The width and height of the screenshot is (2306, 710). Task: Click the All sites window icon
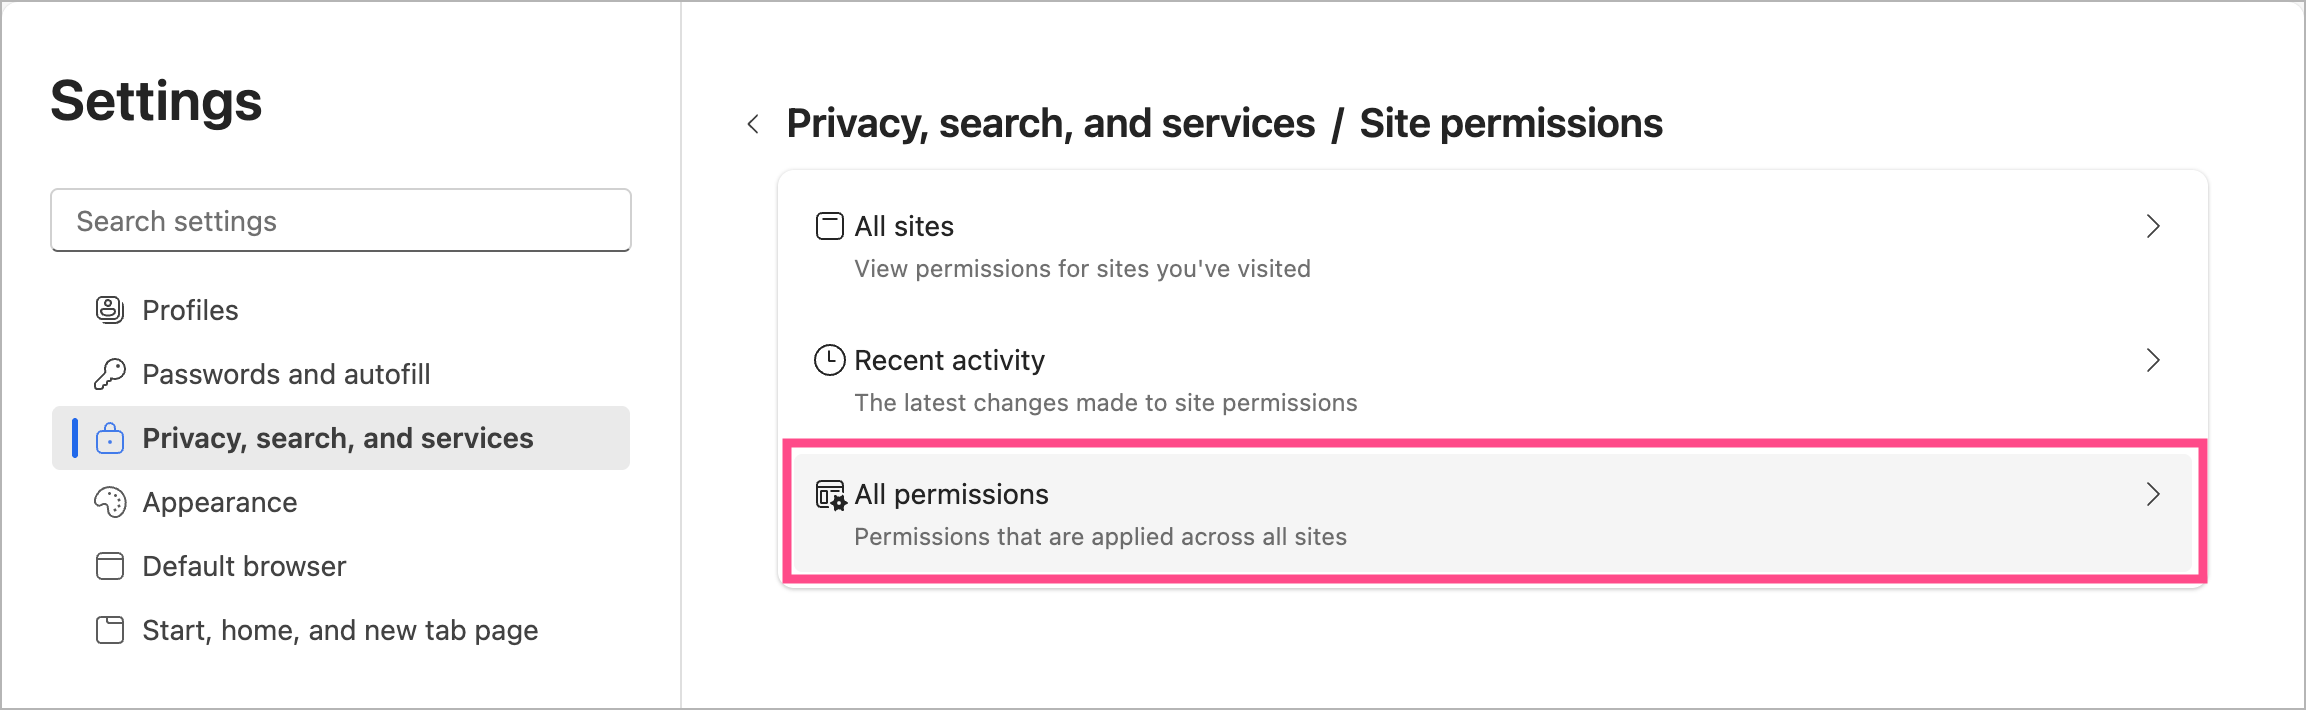[x=830, y=226]
